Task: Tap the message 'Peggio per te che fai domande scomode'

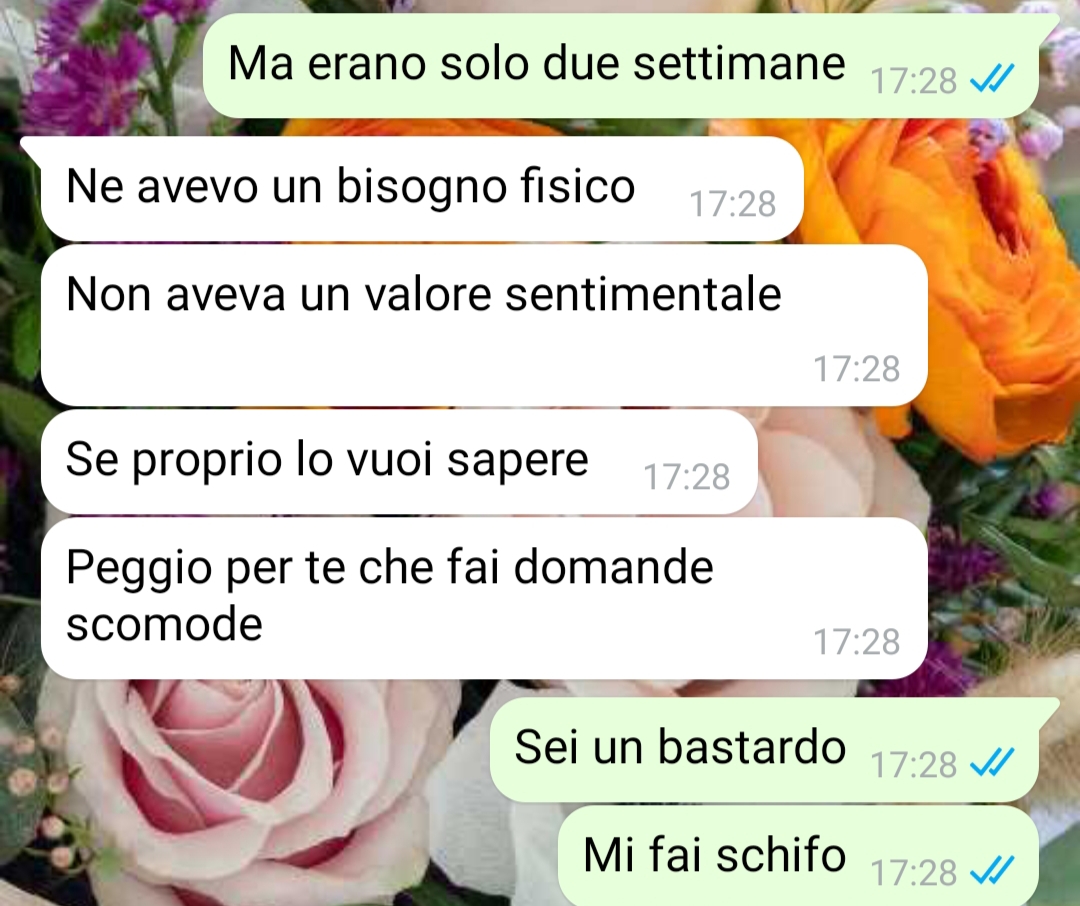Action: click(484, 598)
